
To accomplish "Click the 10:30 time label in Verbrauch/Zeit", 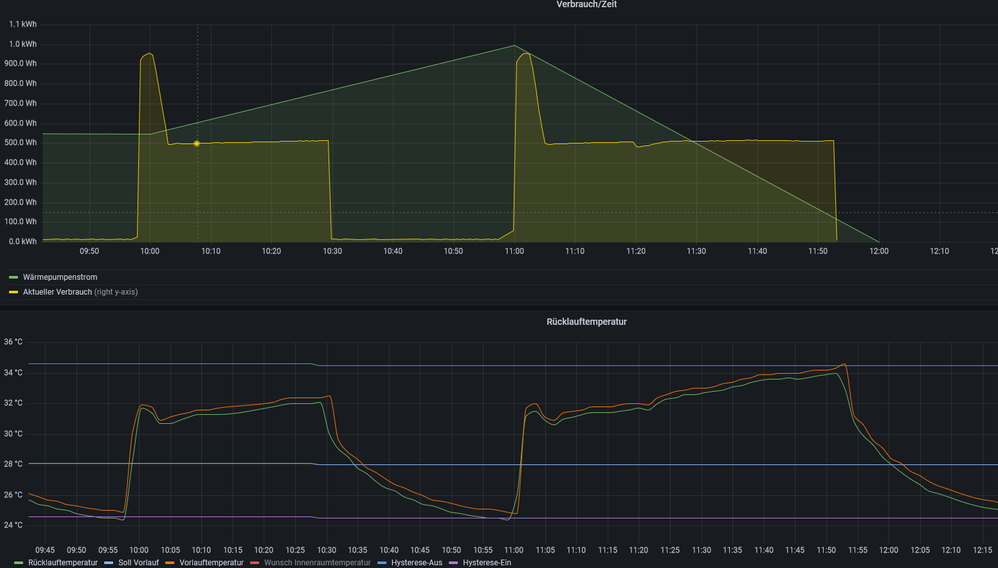I will pos(332,251).
